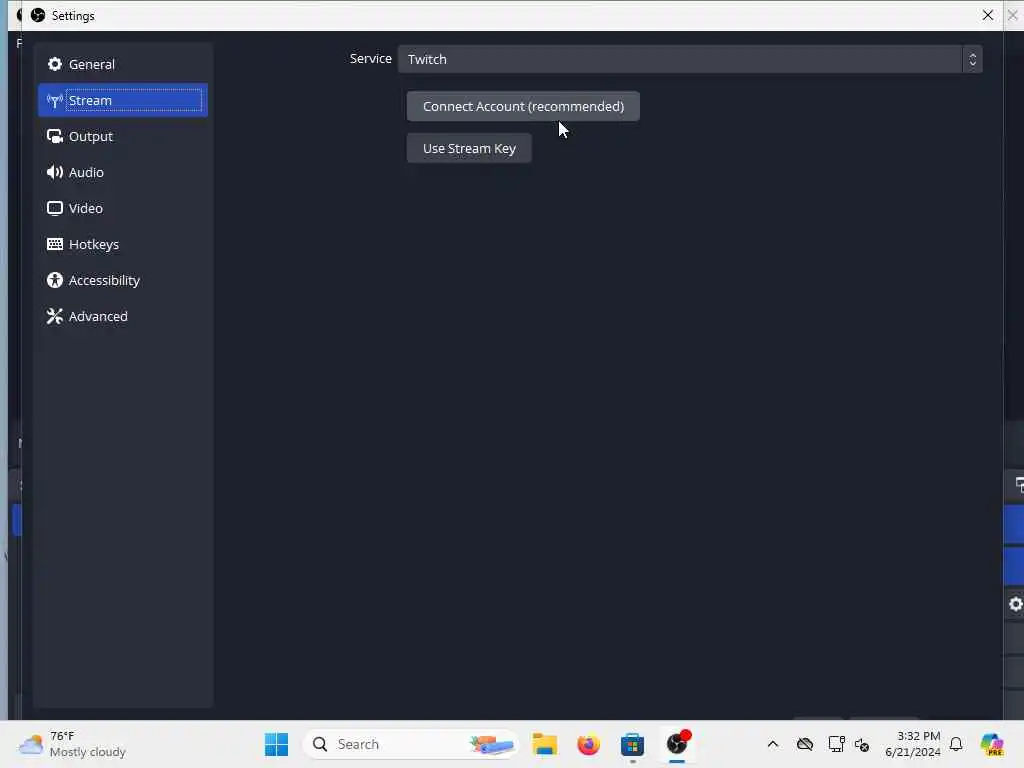The width and height of the screenshot is (1024, 768).
Task: Click the OBS logo in Settings title bar
Action: (x=39, y=15)
